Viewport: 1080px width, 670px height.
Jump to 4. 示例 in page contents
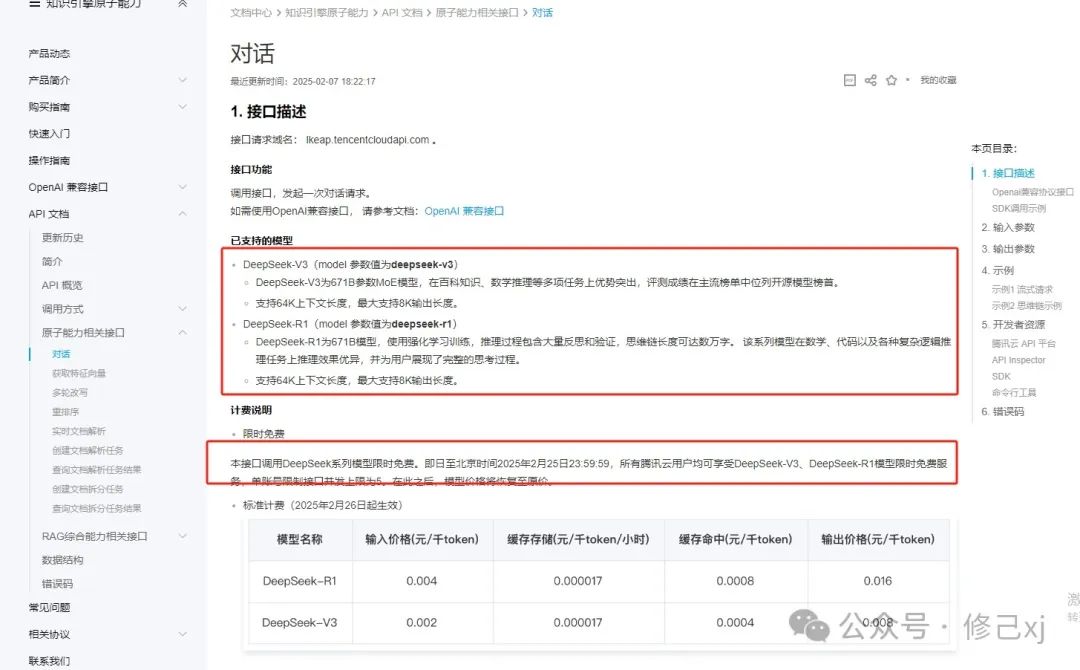point(997,270)
